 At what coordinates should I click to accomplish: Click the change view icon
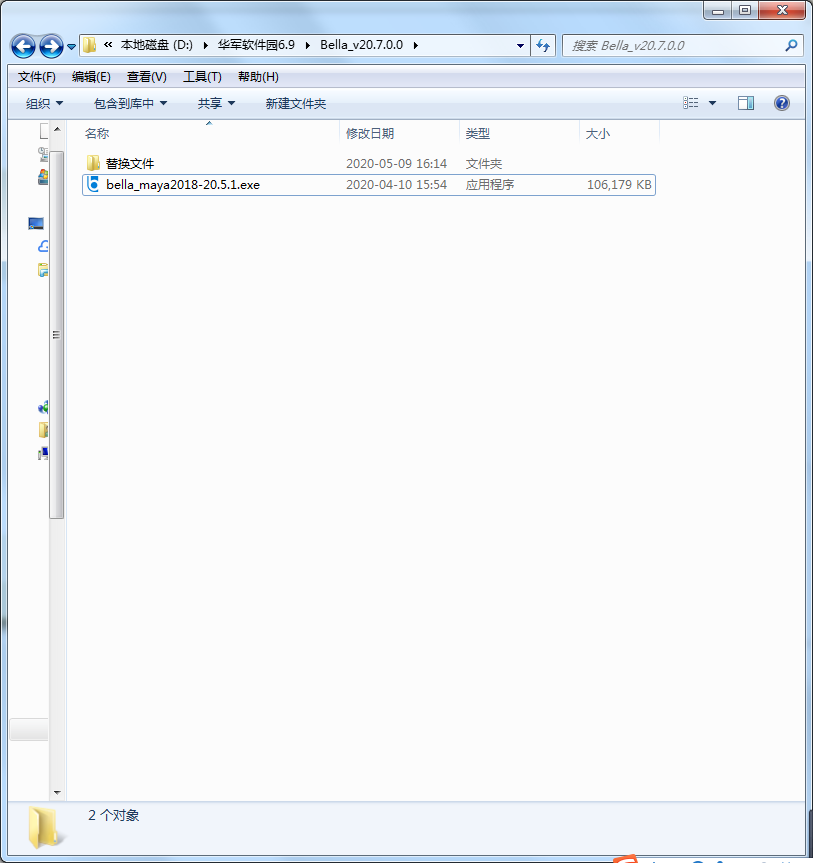[691, 103]
